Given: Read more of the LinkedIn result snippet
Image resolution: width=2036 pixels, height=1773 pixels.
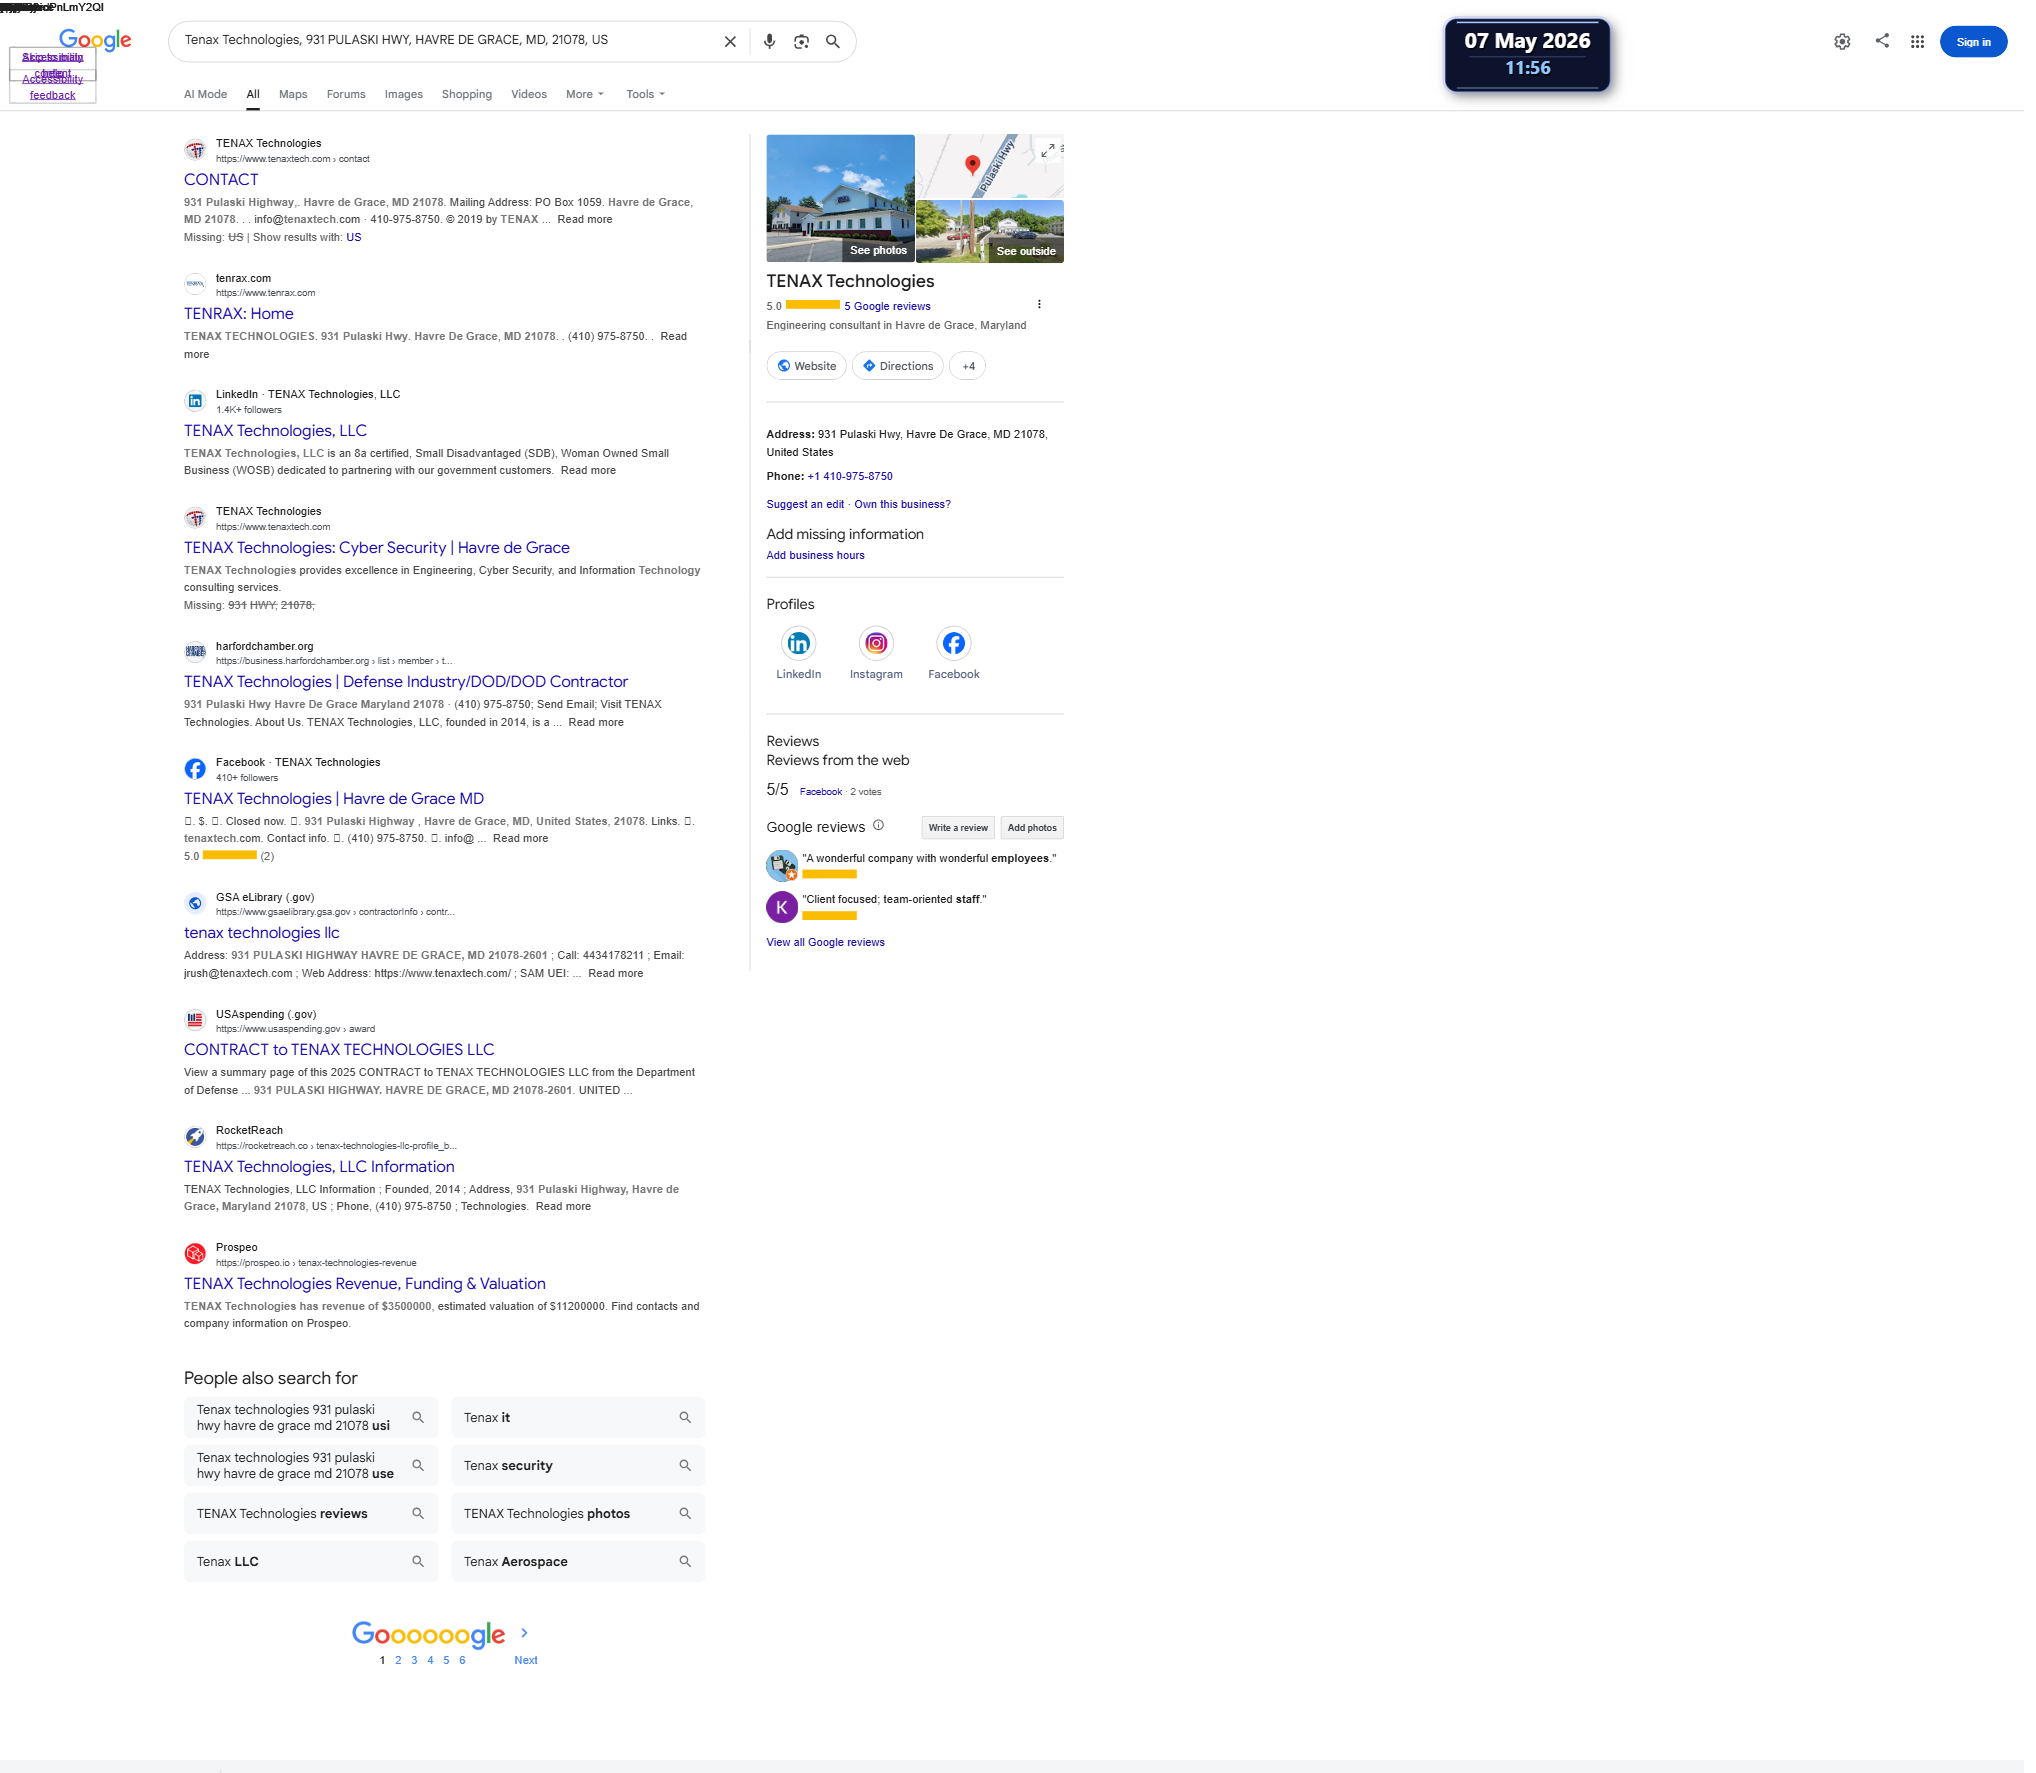Looking at the screenshot, I should tap(588, 471).
